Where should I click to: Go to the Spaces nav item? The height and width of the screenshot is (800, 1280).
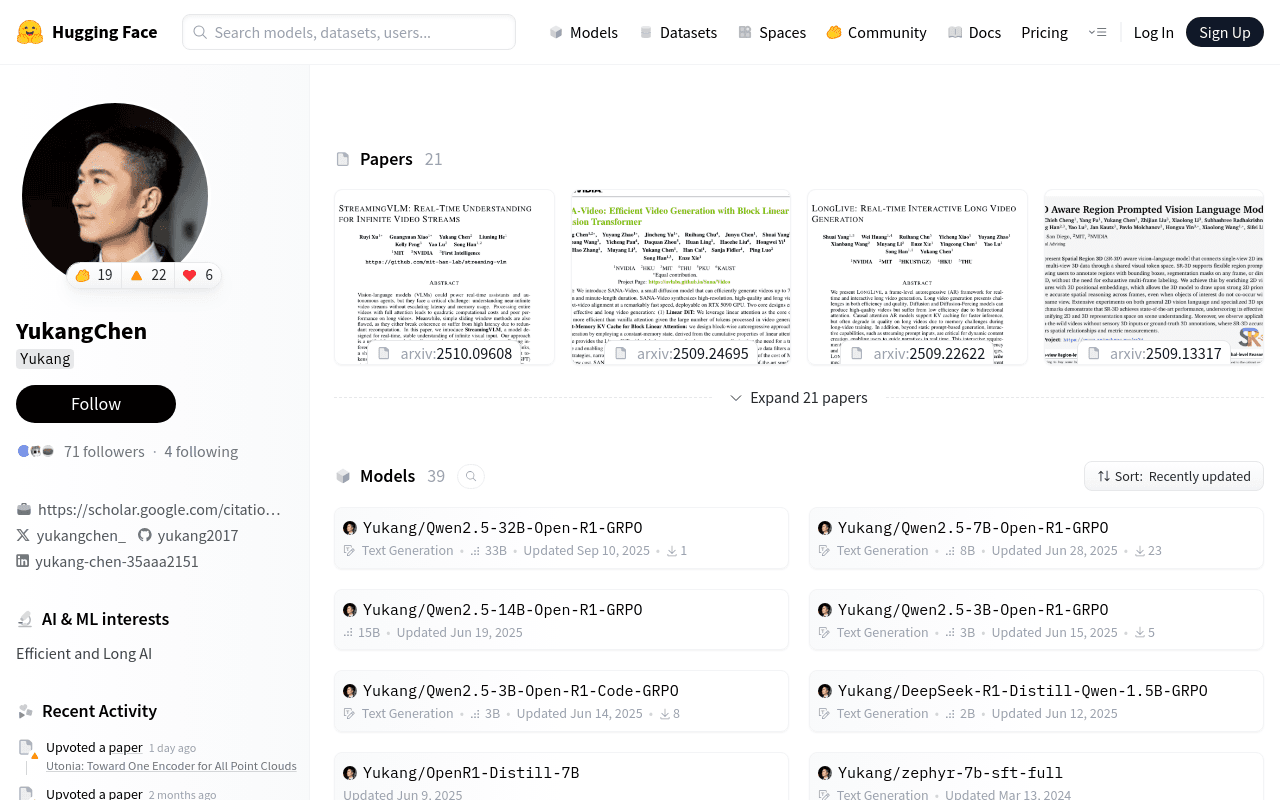772,32
